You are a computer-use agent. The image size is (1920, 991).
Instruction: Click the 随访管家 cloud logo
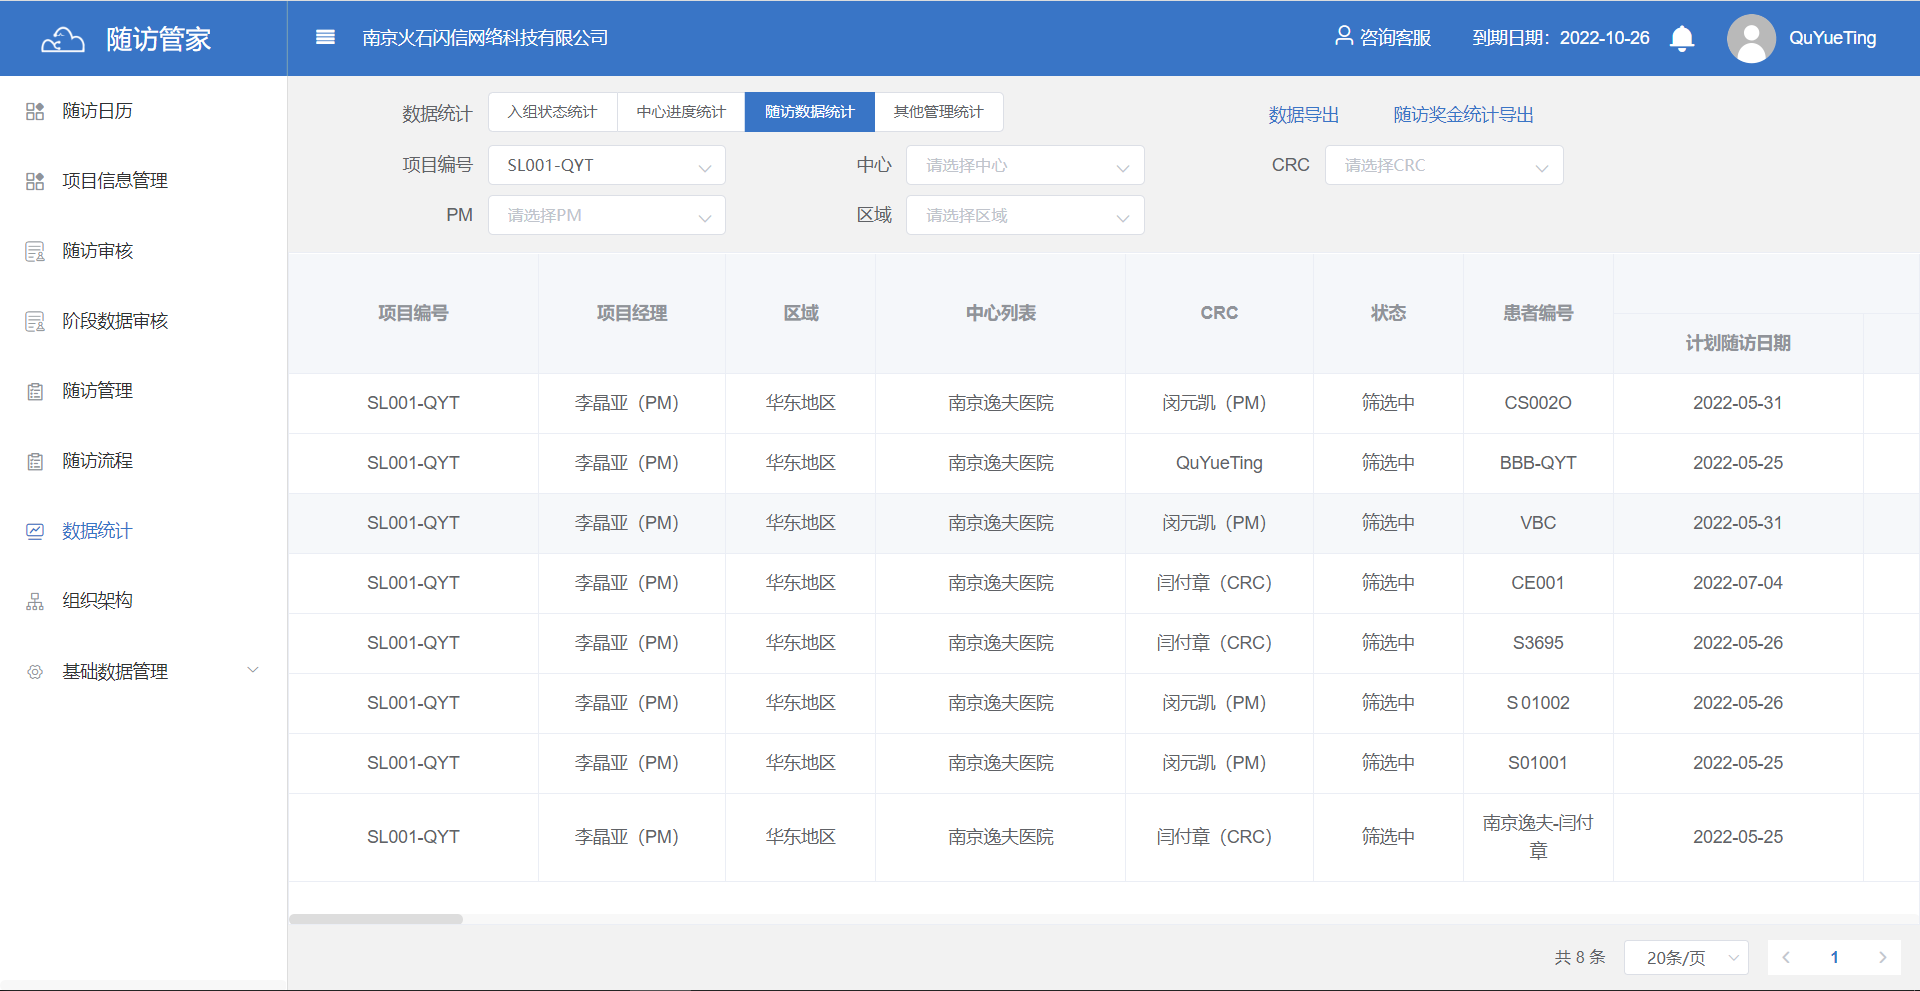pos(62,39)
